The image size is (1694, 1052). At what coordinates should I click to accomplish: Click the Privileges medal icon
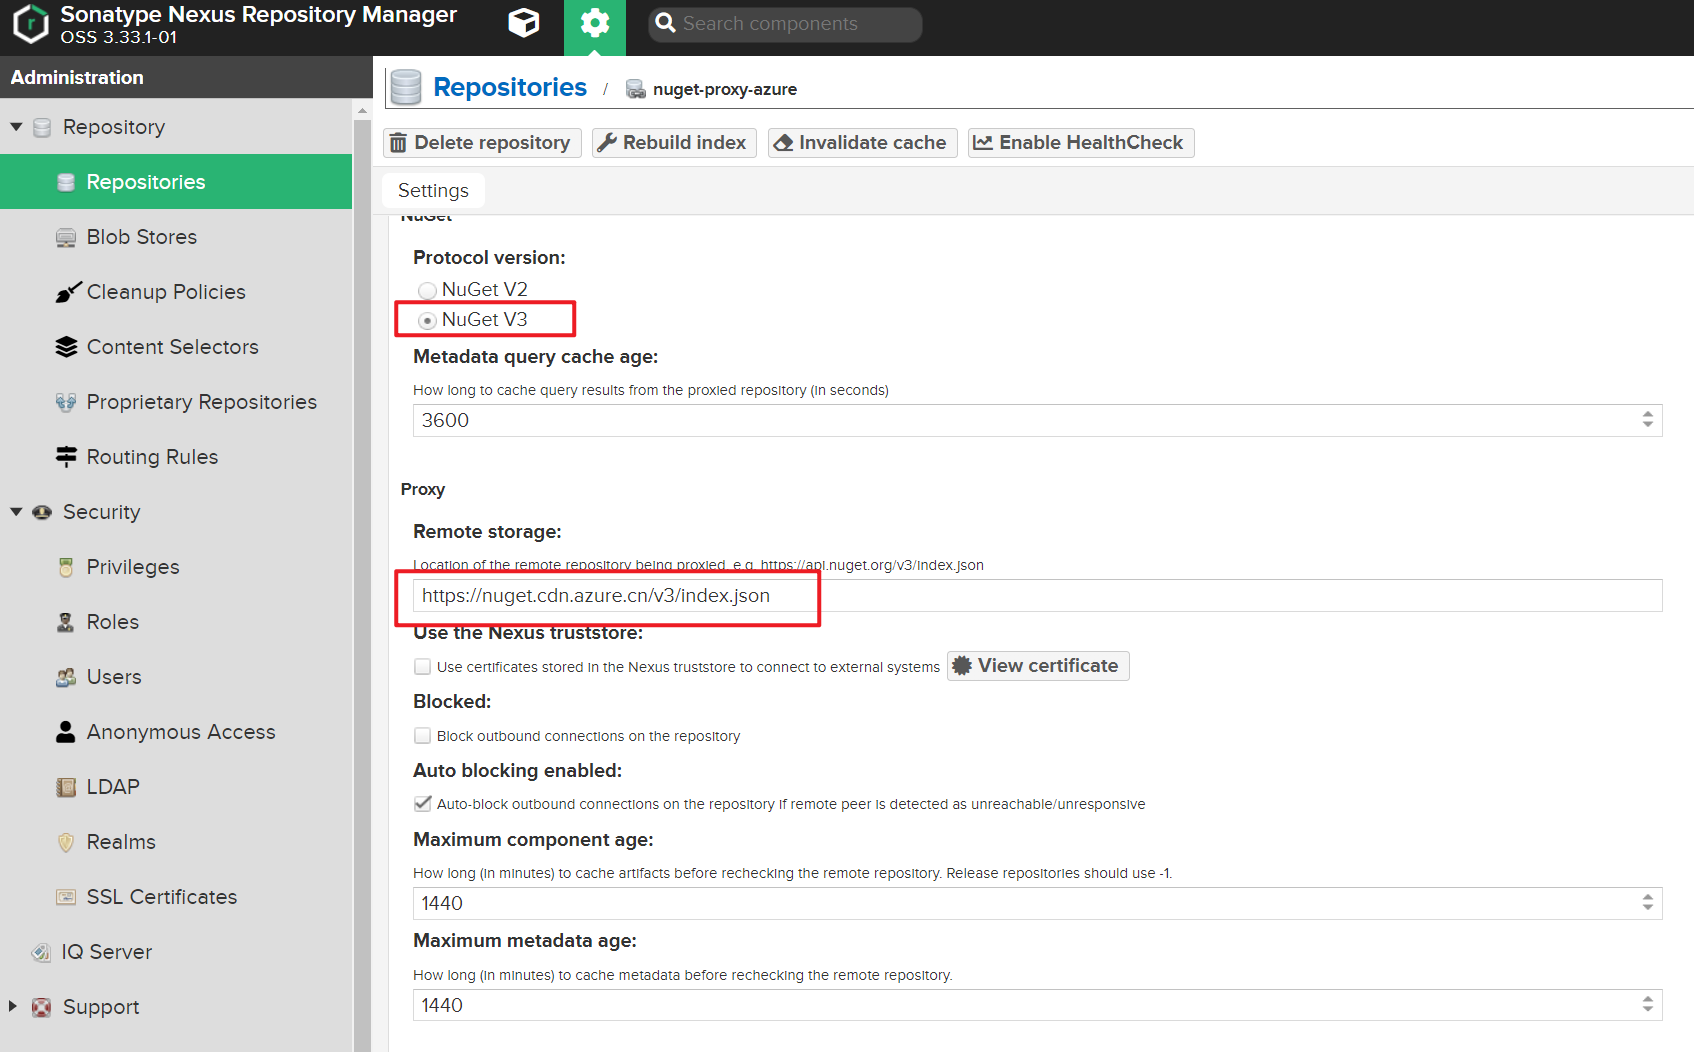(66, 567)
